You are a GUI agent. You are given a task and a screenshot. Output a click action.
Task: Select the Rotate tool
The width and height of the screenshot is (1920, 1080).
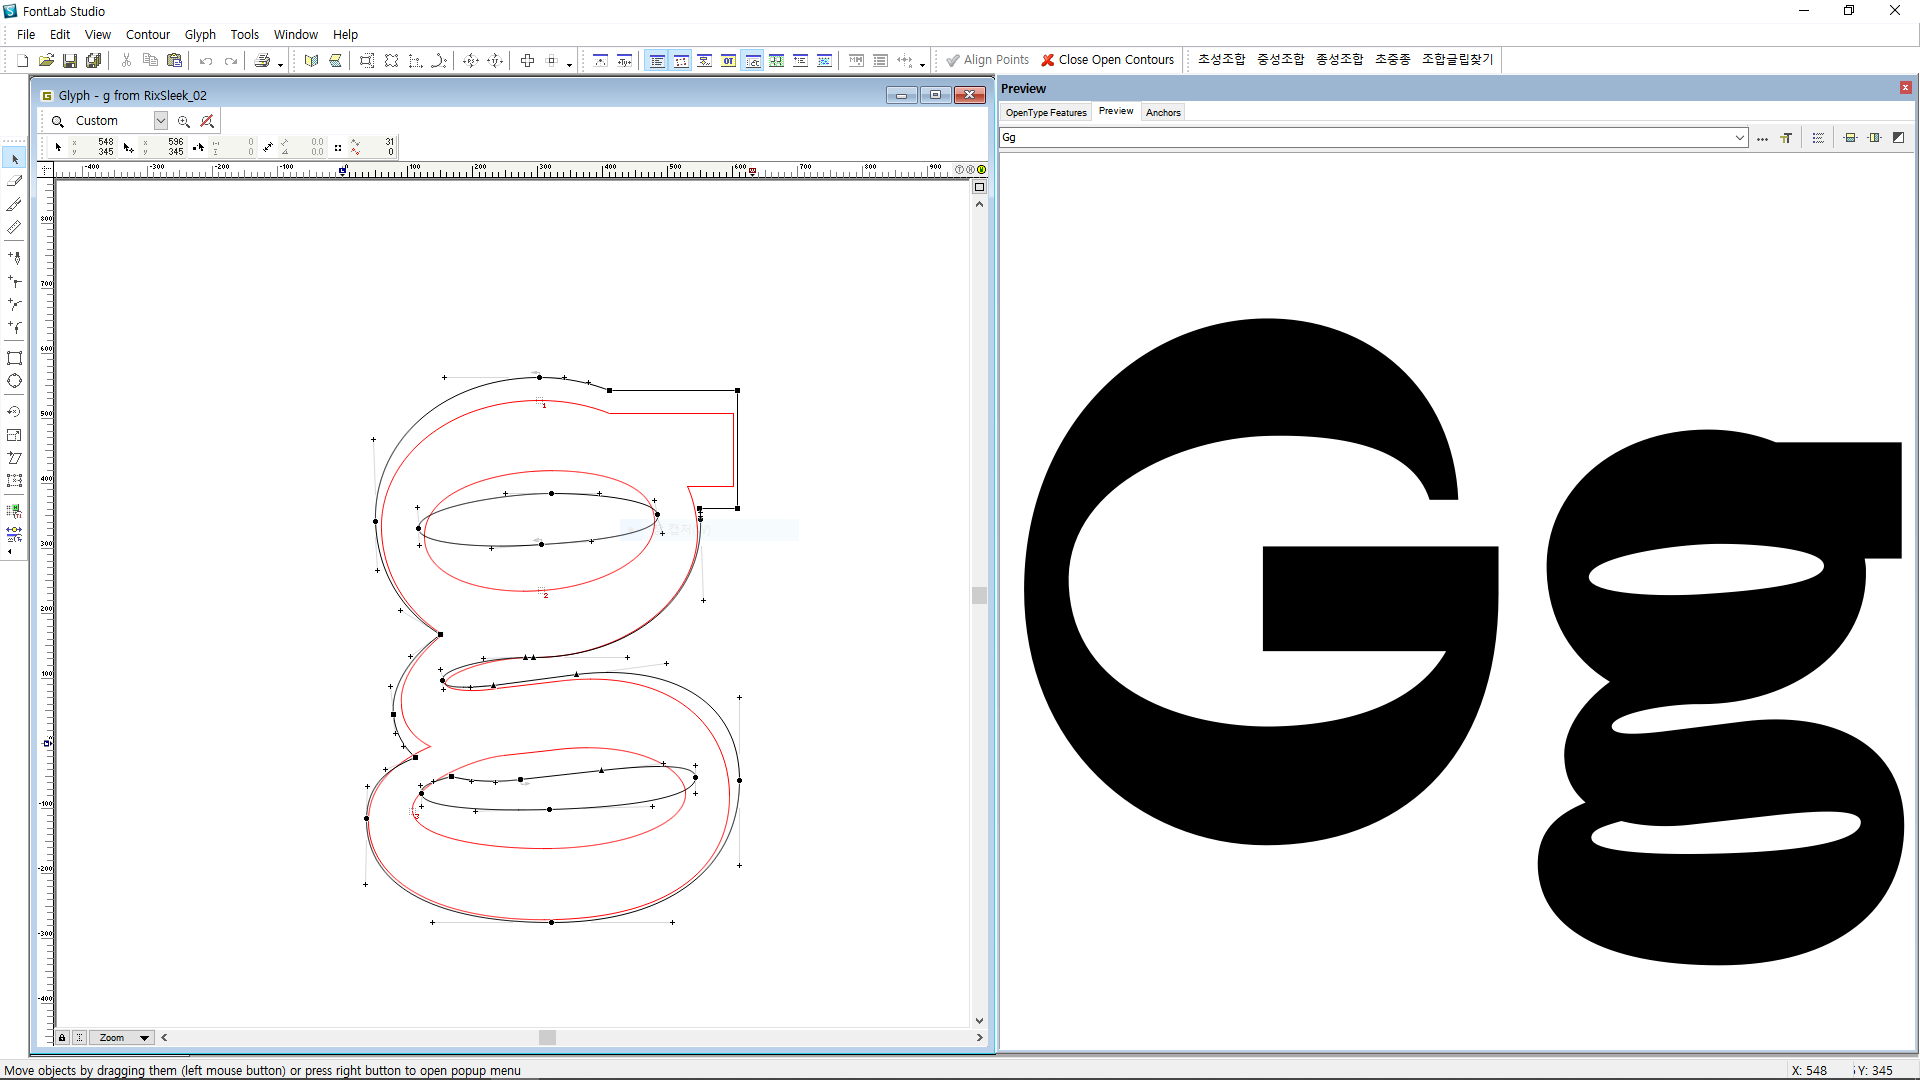coord(14,412)
